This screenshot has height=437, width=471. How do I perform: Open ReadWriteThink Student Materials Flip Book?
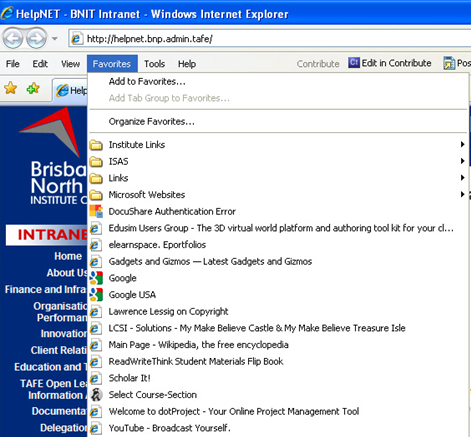[196, 362]
